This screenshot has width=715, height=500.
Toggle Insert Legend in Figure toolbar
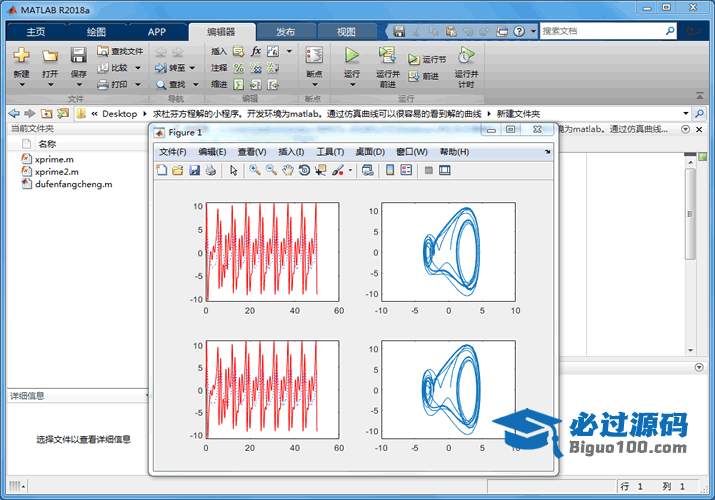click(x=406, y=170)
